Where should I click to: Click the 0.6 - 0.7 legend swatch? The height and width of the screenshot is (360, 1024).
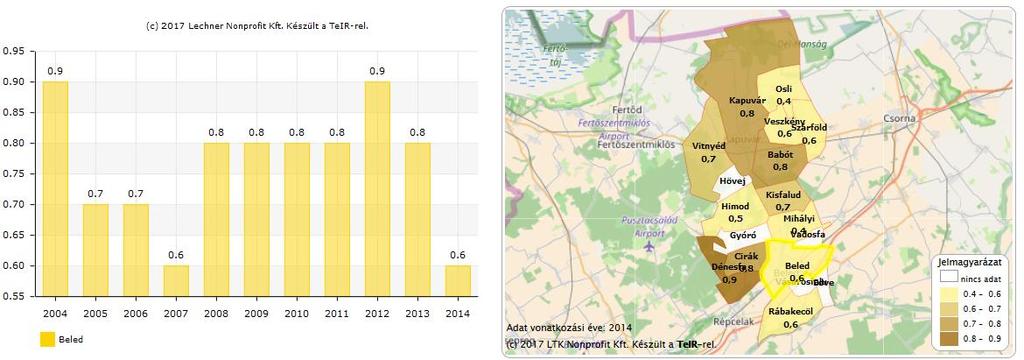[x=948, y=308]
